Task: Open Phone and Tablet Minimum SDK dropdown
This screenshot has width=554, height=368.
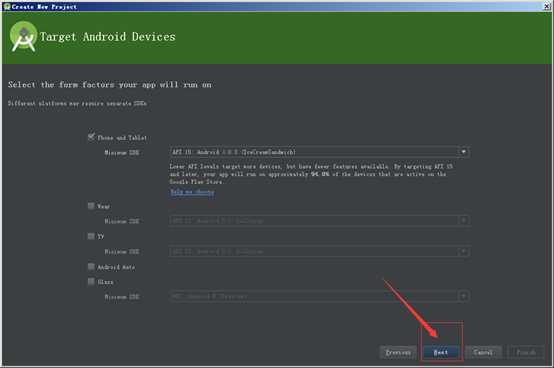Action: click(319, 152)
